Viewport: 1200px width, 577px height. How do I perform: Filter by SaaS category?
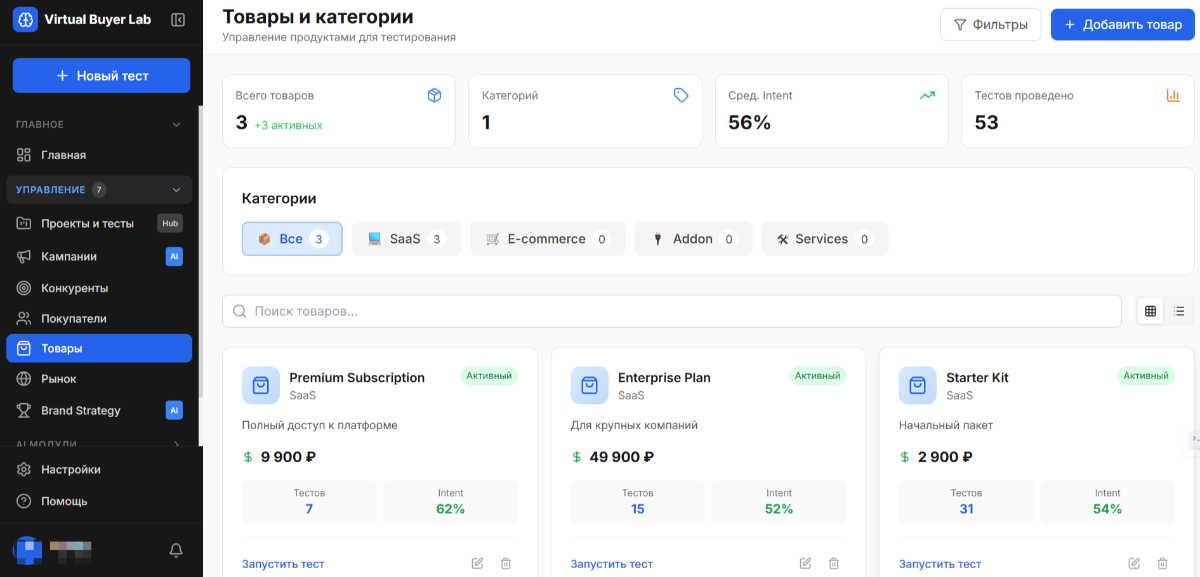click(406, 239)
